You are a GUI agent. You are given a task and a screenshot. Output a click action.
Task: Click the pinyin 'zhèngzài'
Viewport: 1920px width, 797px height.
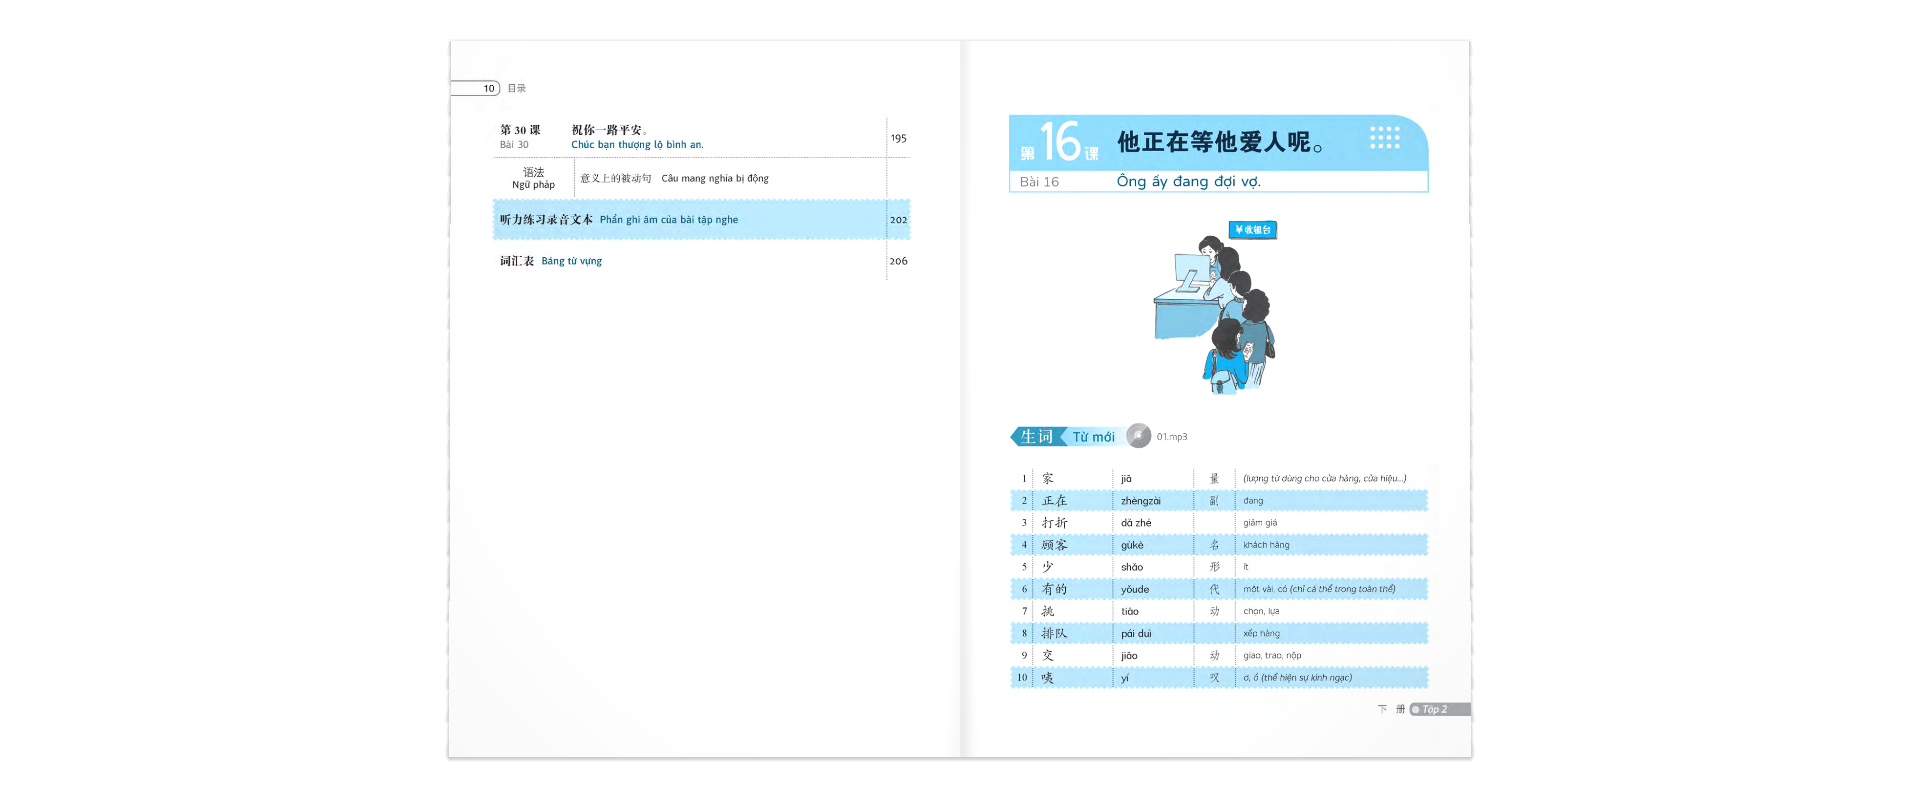(x=1141, y=501)
